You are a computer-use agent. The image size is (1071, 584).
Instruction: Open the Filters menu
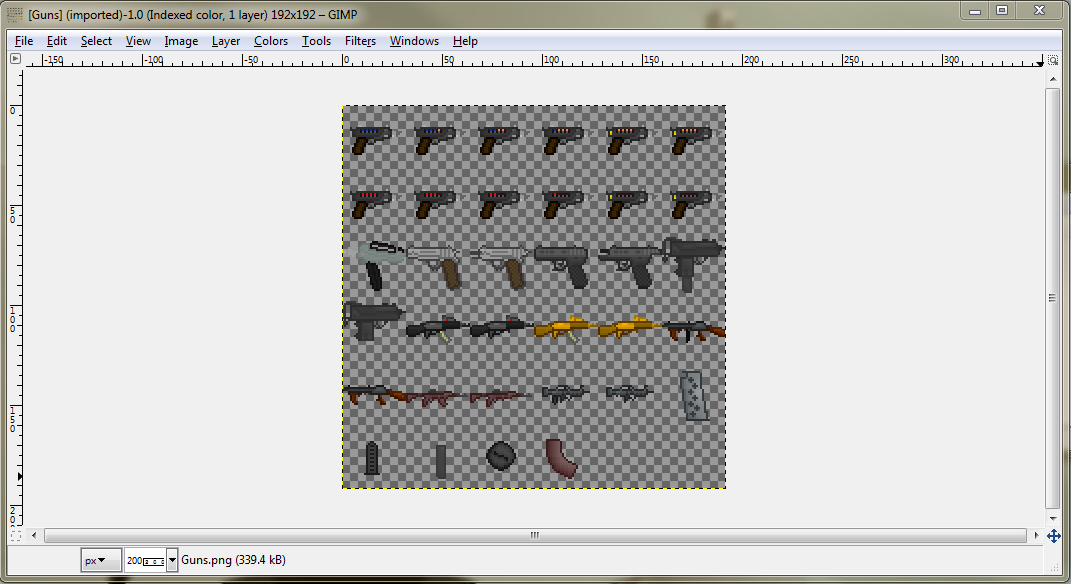pos(360,41)
